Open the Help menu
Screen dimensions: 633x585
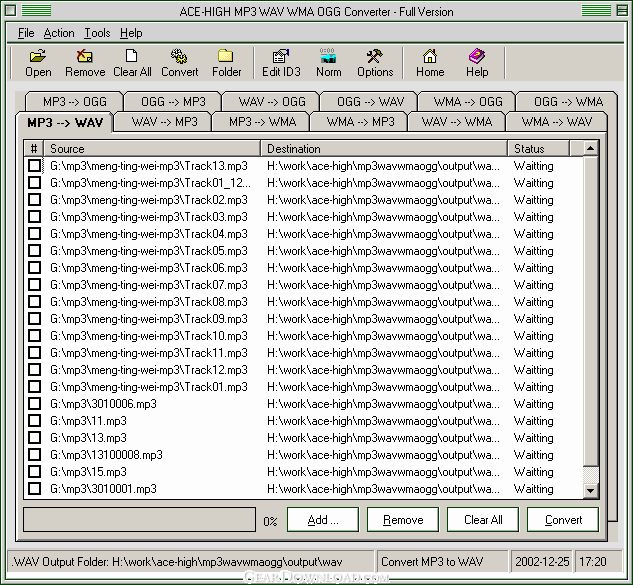click(131, 33)
